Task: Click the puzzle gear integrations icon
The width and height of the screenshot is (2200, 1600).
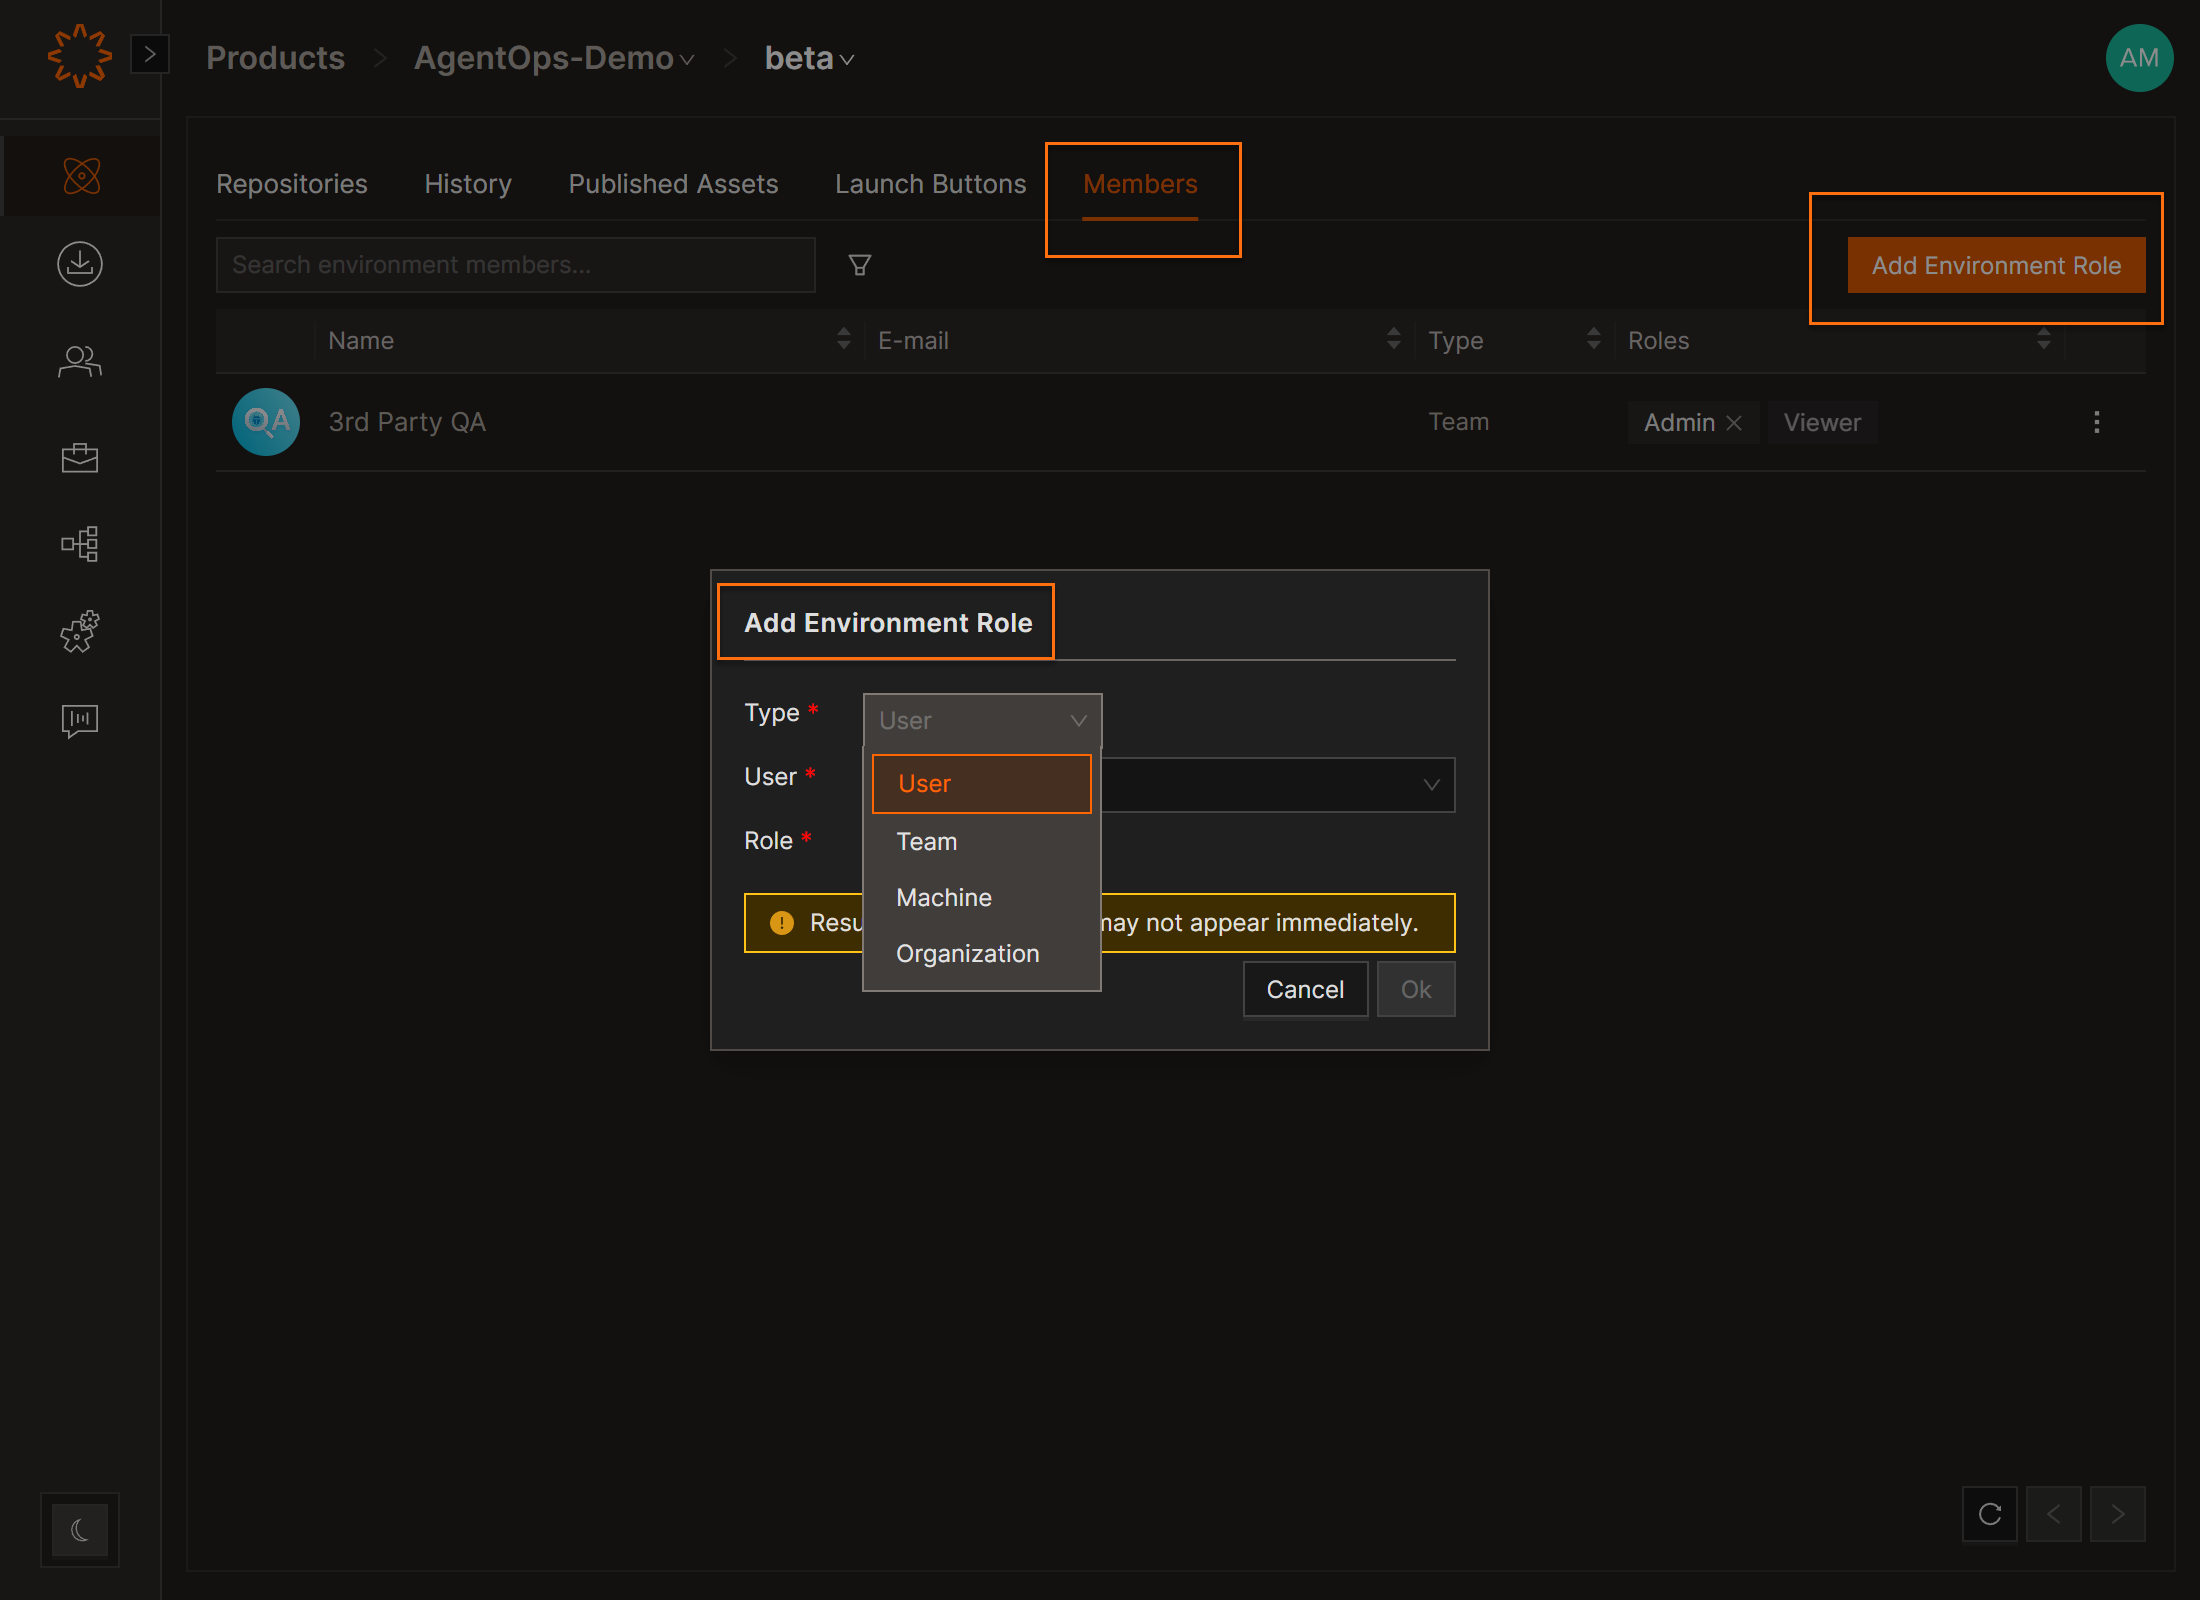Action: point(80,632)
